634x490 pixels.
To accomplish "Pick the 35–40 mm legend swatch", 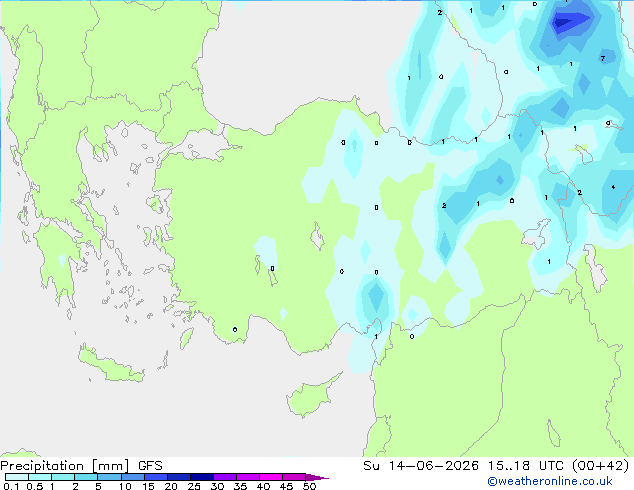I will pos(248,477).
